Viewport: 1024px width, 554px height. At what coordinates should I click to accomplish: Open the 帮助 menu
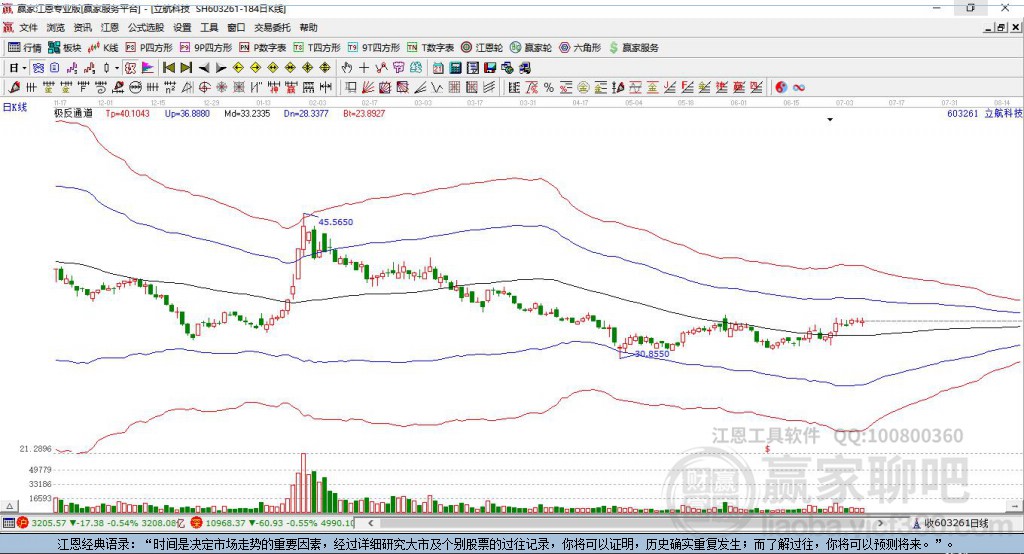(308, 27)
